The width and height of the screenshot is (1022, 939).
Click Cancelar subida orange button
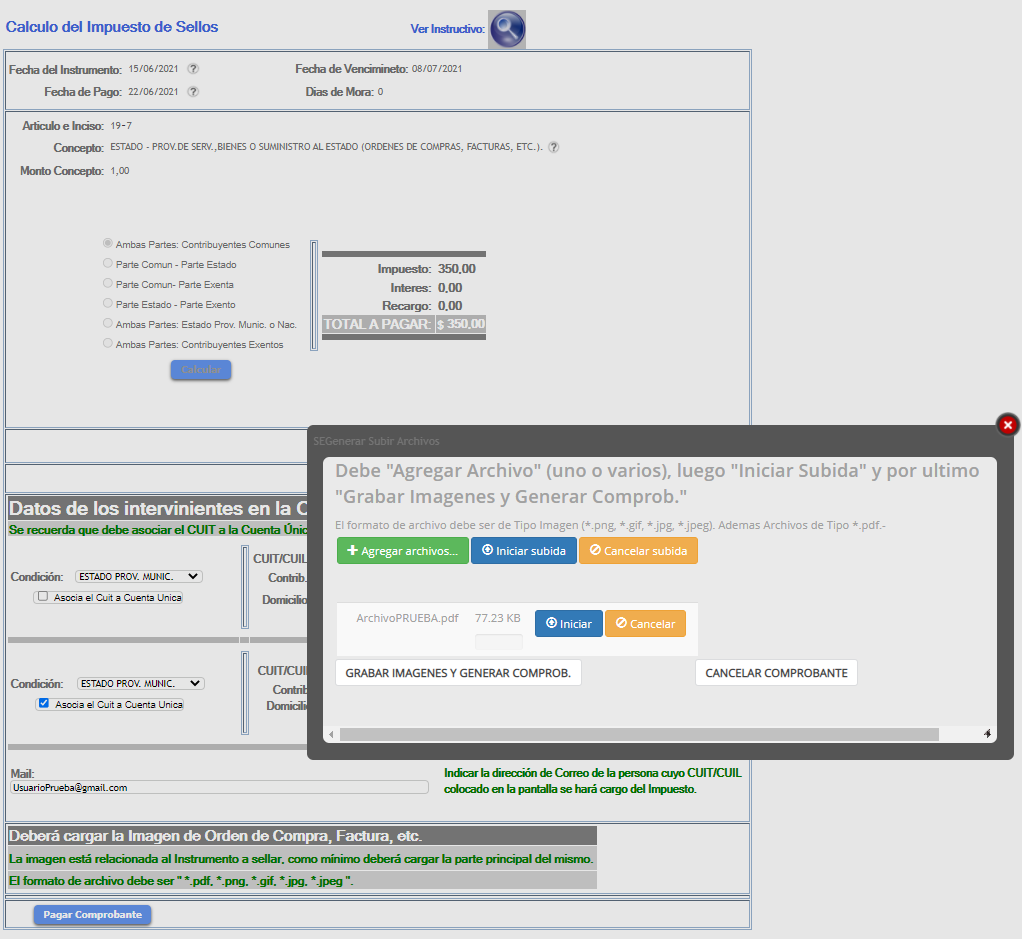[638, 551]
